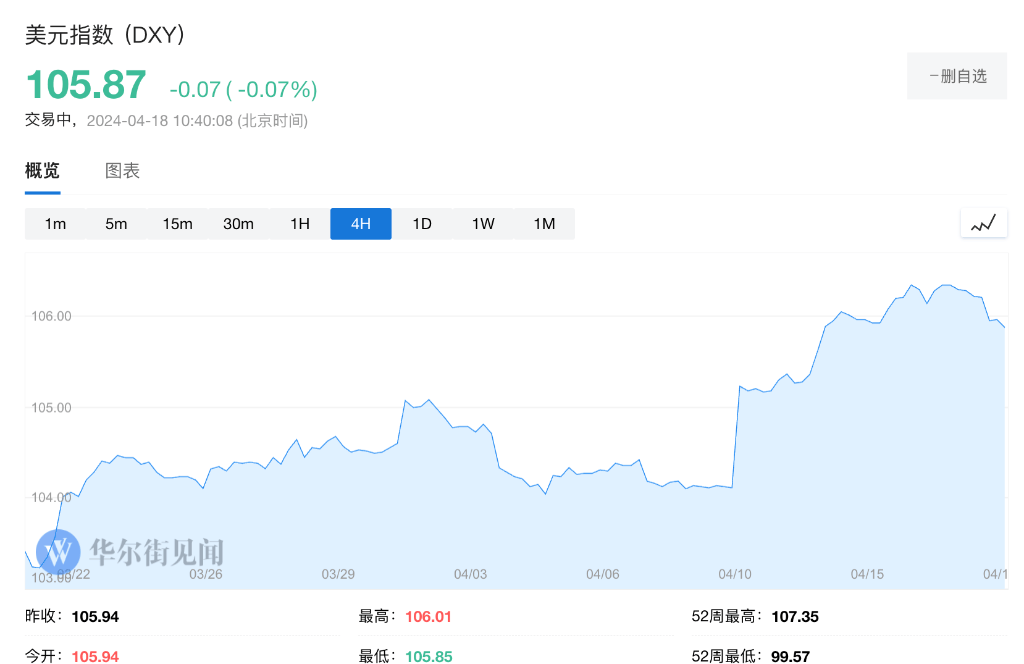Click the 交易中 trading status text

(x=48, y=120)
